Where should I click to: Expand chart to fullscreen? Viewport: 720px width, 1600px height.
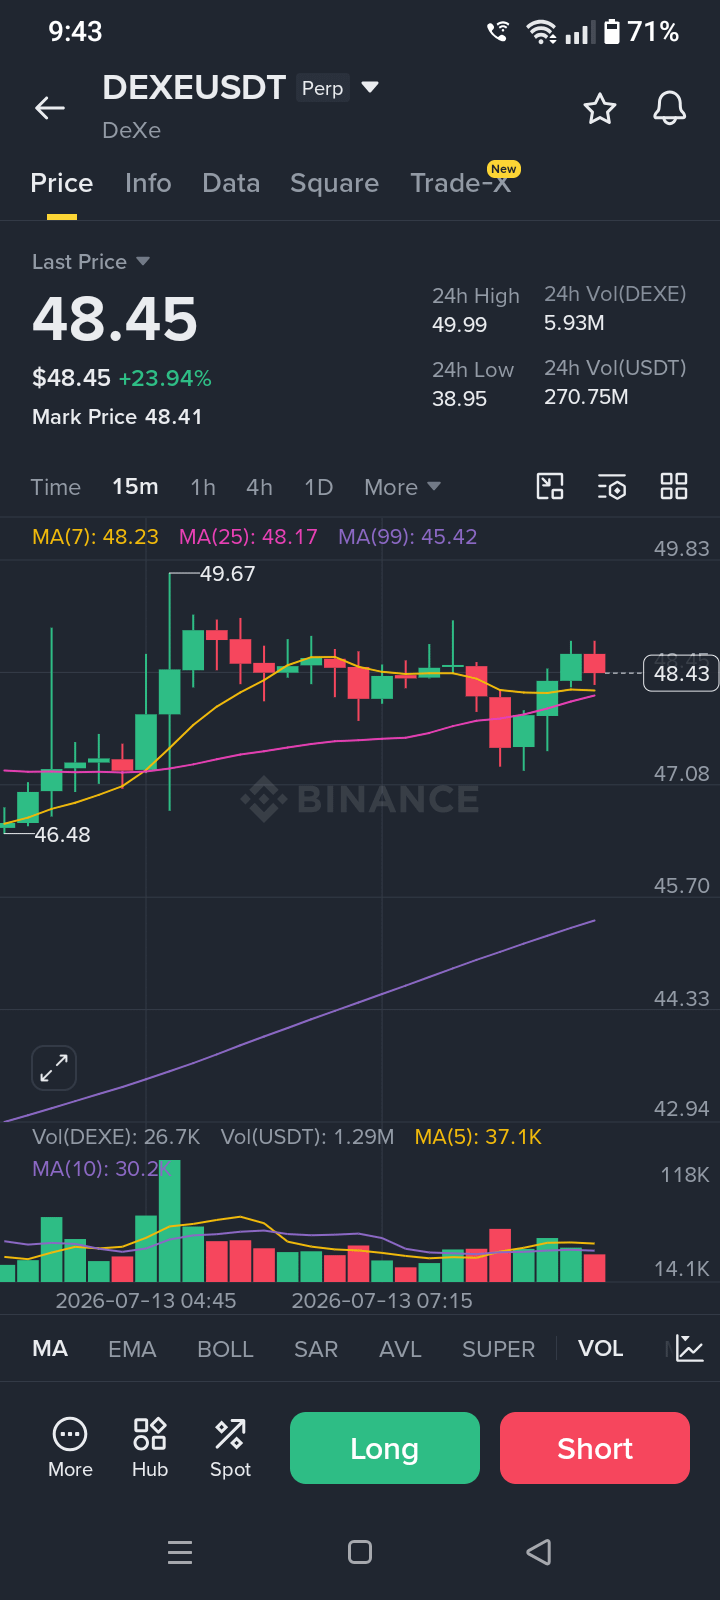pos(54,1068)
